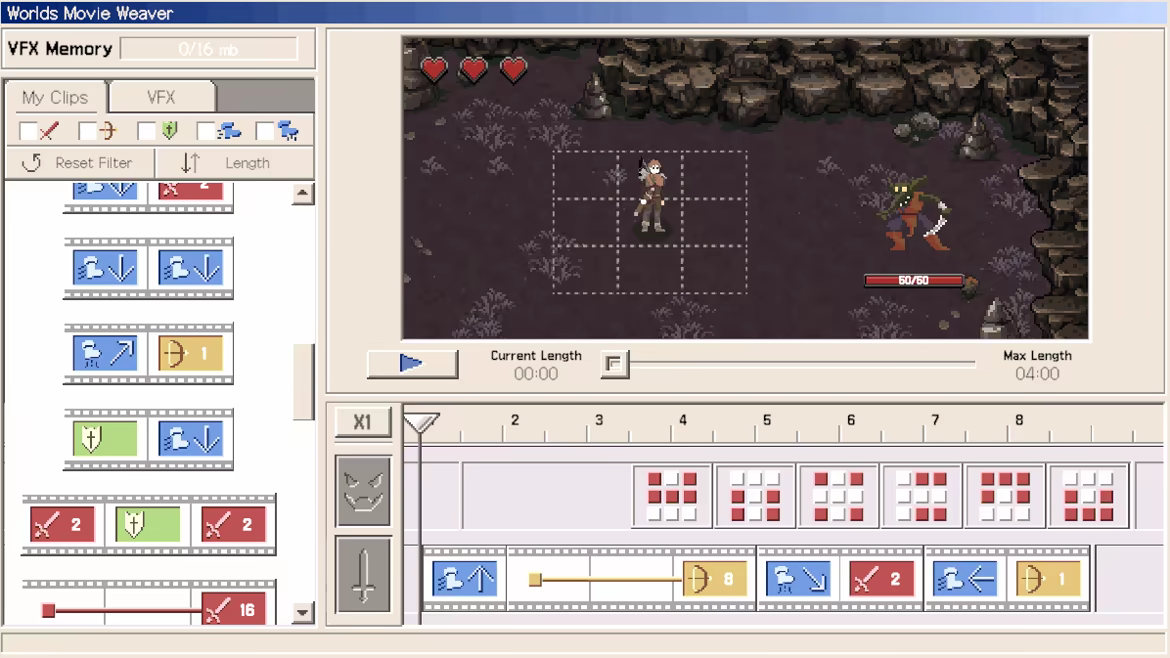Screen dimensions: 1170x658
Task: Click the Reset Filter button
Action: (80, 163)
